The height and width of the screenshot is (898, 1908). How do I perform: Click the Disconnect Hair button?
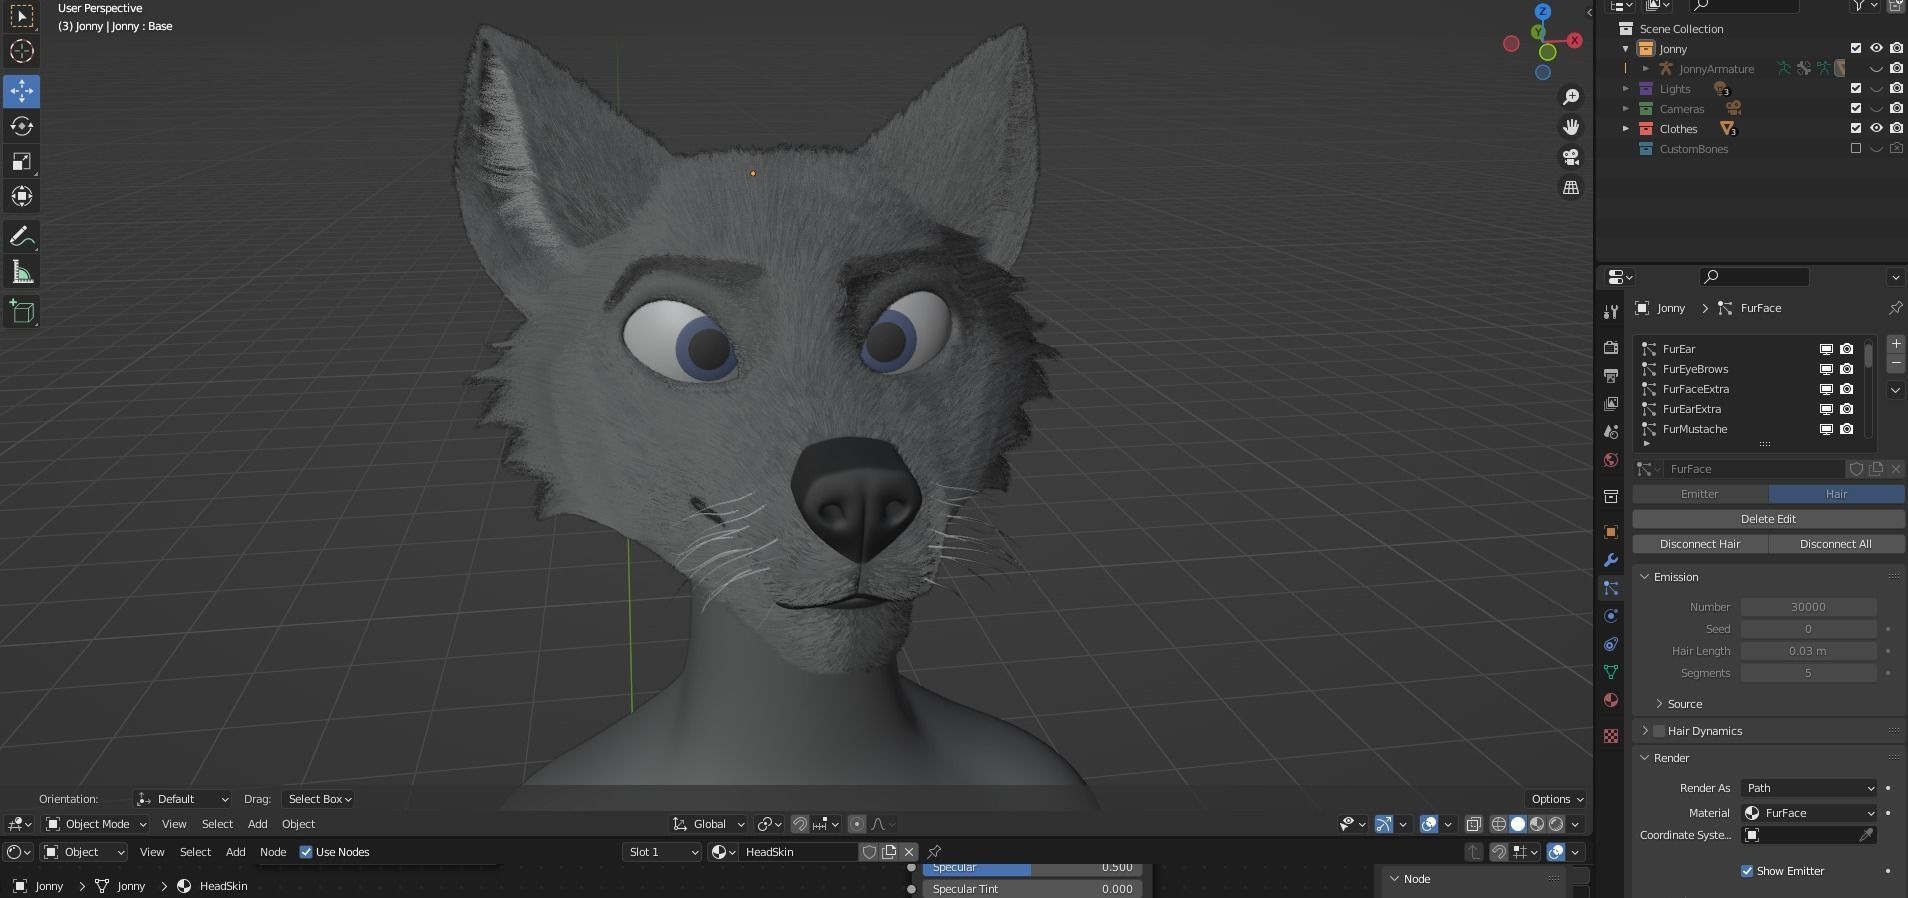tap(1700, 544)
